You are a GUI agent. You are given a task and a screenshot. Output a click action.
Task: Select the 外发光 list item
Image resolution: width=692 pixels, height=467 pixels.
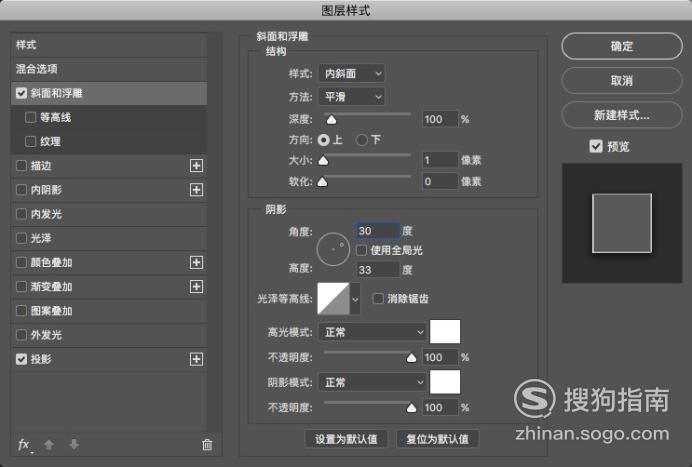109,335
